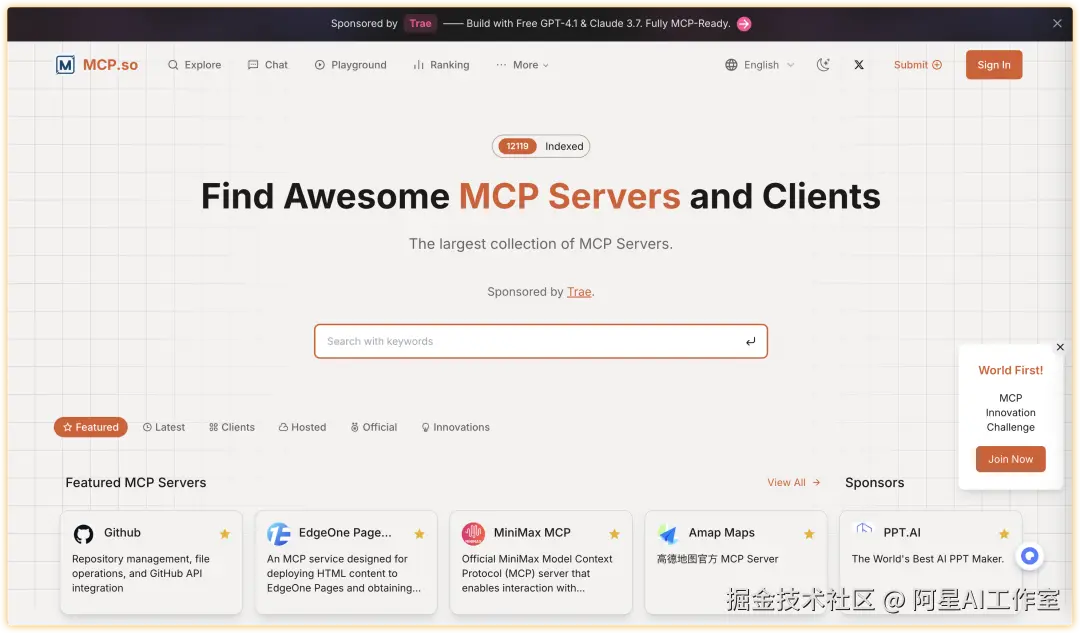Click the Join Now button
Viewport: 1080px width, 633px height.
coord(1010,459)
